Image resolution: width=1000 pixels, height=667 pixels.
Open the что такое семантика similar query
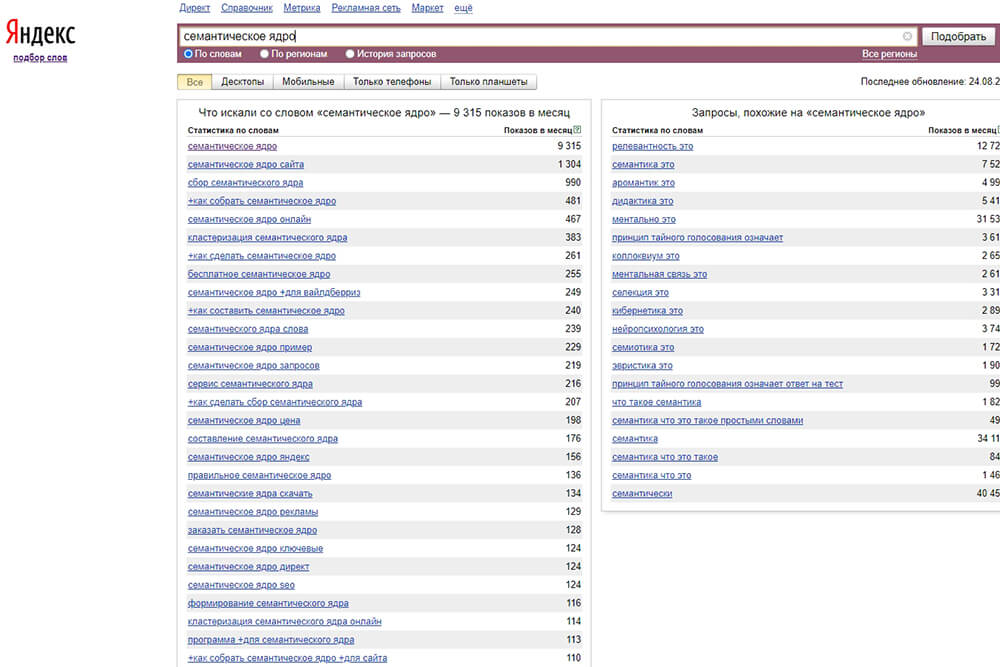pos(656,402)
